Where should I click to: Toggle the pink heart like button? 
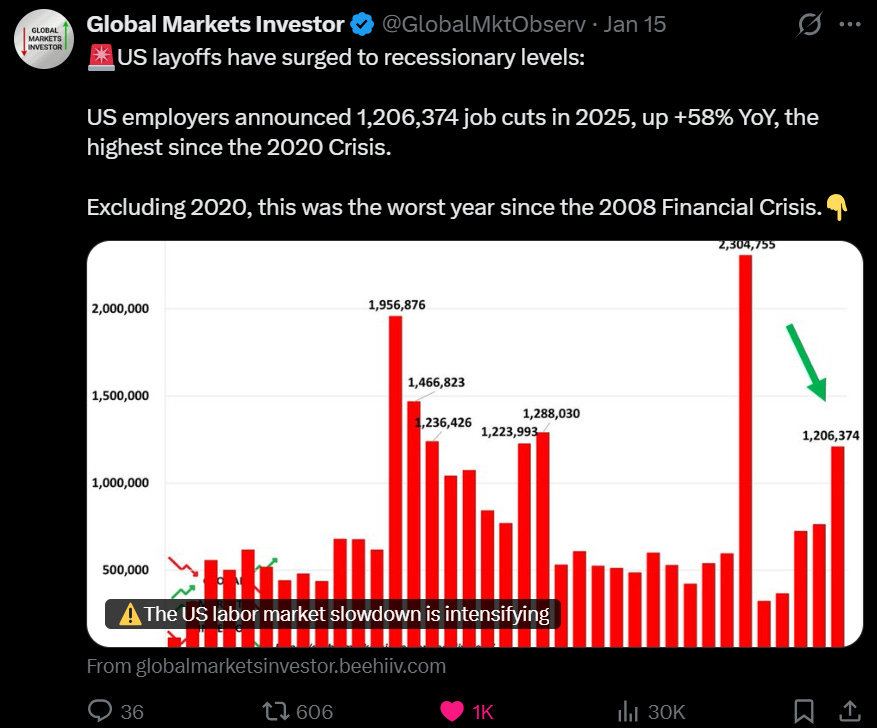click(x=452, y=711)
